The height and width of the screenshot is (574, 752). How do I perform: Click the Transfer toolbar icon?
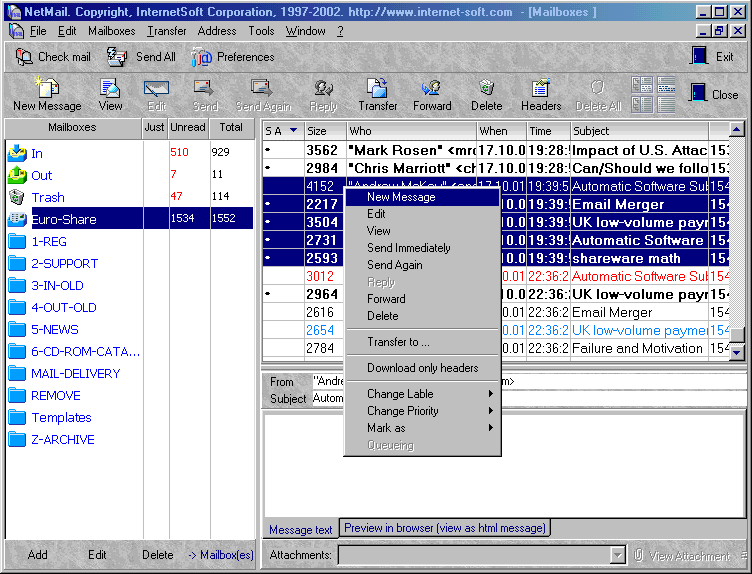377,88
